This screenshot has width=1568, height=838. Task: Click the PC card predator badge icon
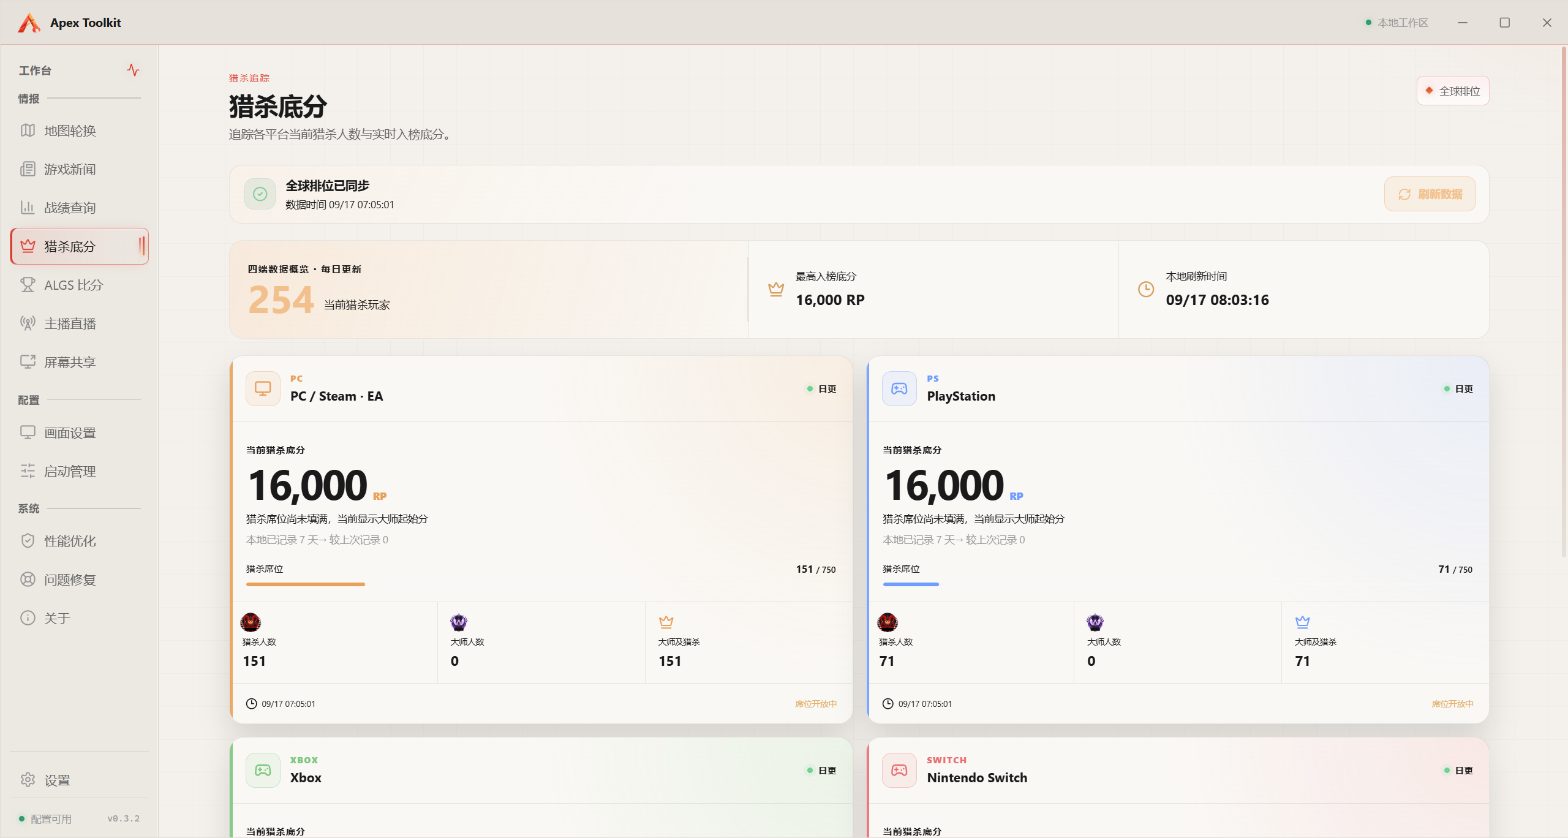coord(251,622)
